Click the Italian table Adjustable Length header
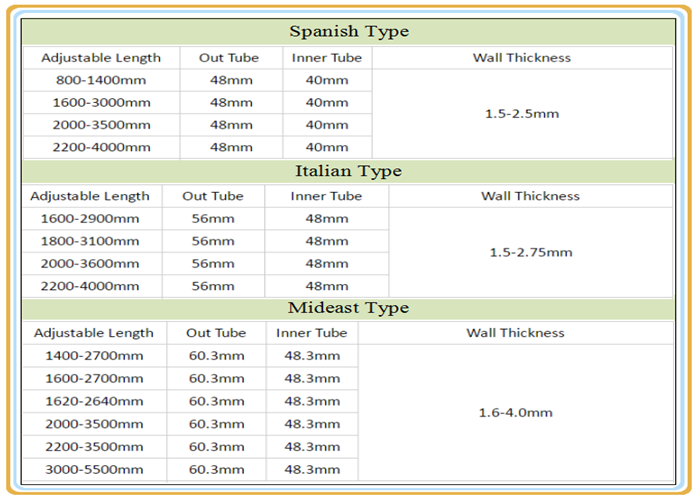 [x=91, y=196]
